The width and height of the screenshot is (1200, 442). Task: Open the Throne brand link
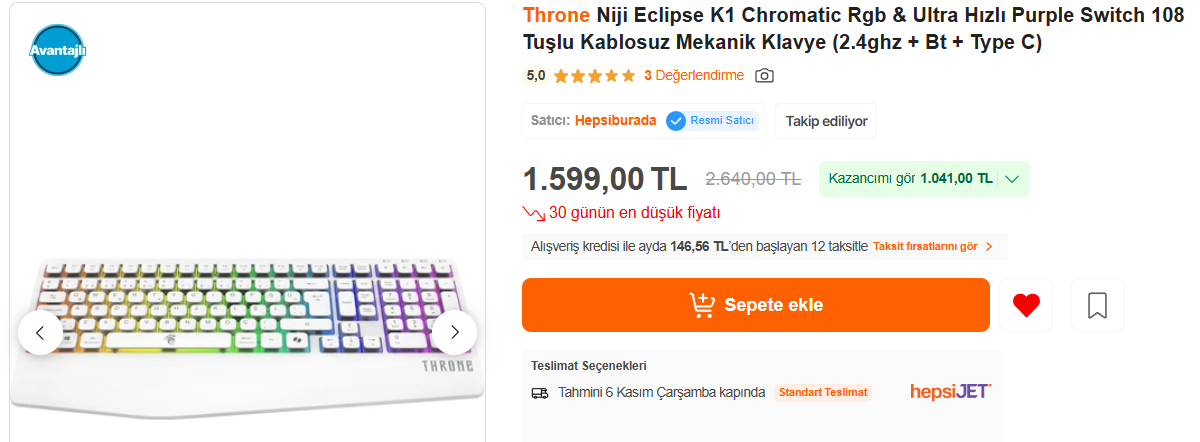(556, 16)
